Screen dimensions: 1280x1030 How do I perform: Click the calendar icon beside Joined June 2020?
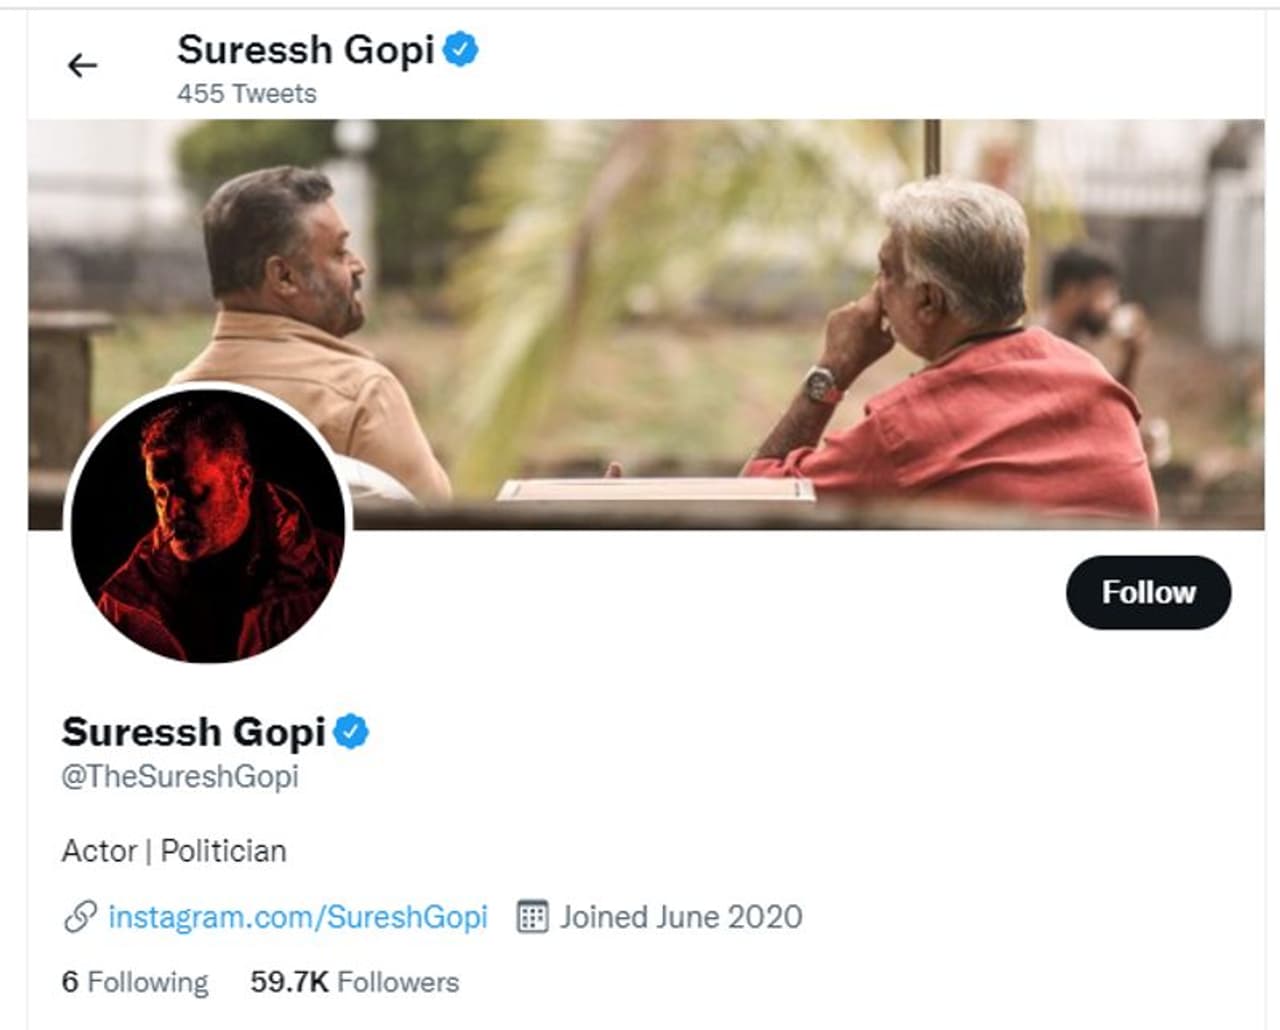pos(532,917)
